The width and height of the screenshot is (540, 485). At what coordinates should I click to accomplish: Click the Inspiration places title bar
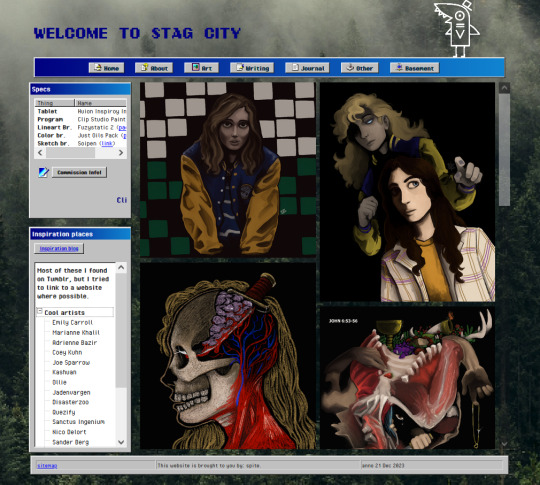(x=80, y=234)
